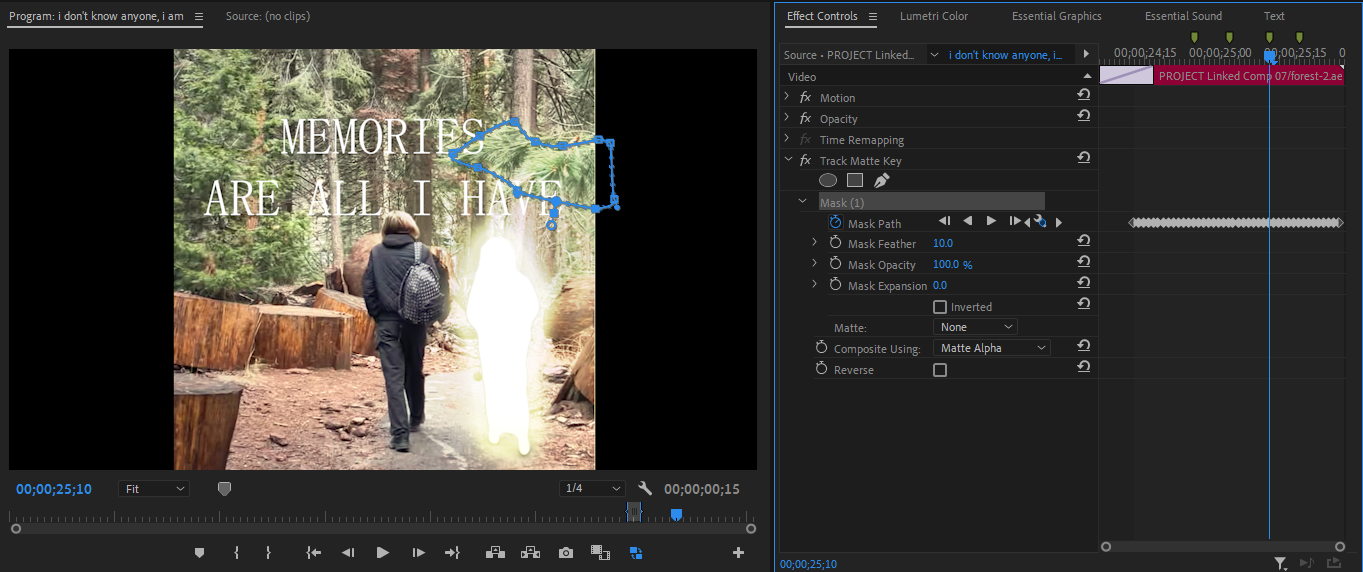Reset Mask Expansion parameter
The width and height of the screenshot is (1363, 572).
(x=1083, y=283)
